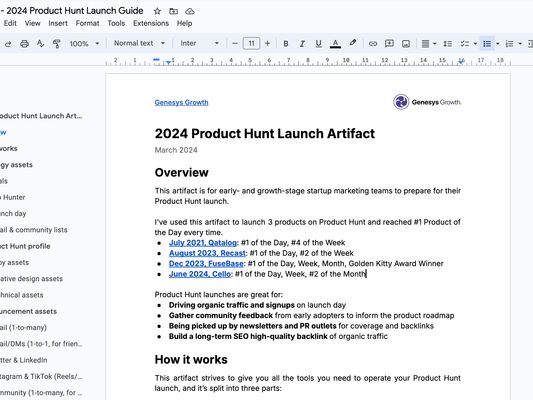This screenshot has height=400, width=533.
Task: Click the left indent marker on ruler
Action: 169,62
